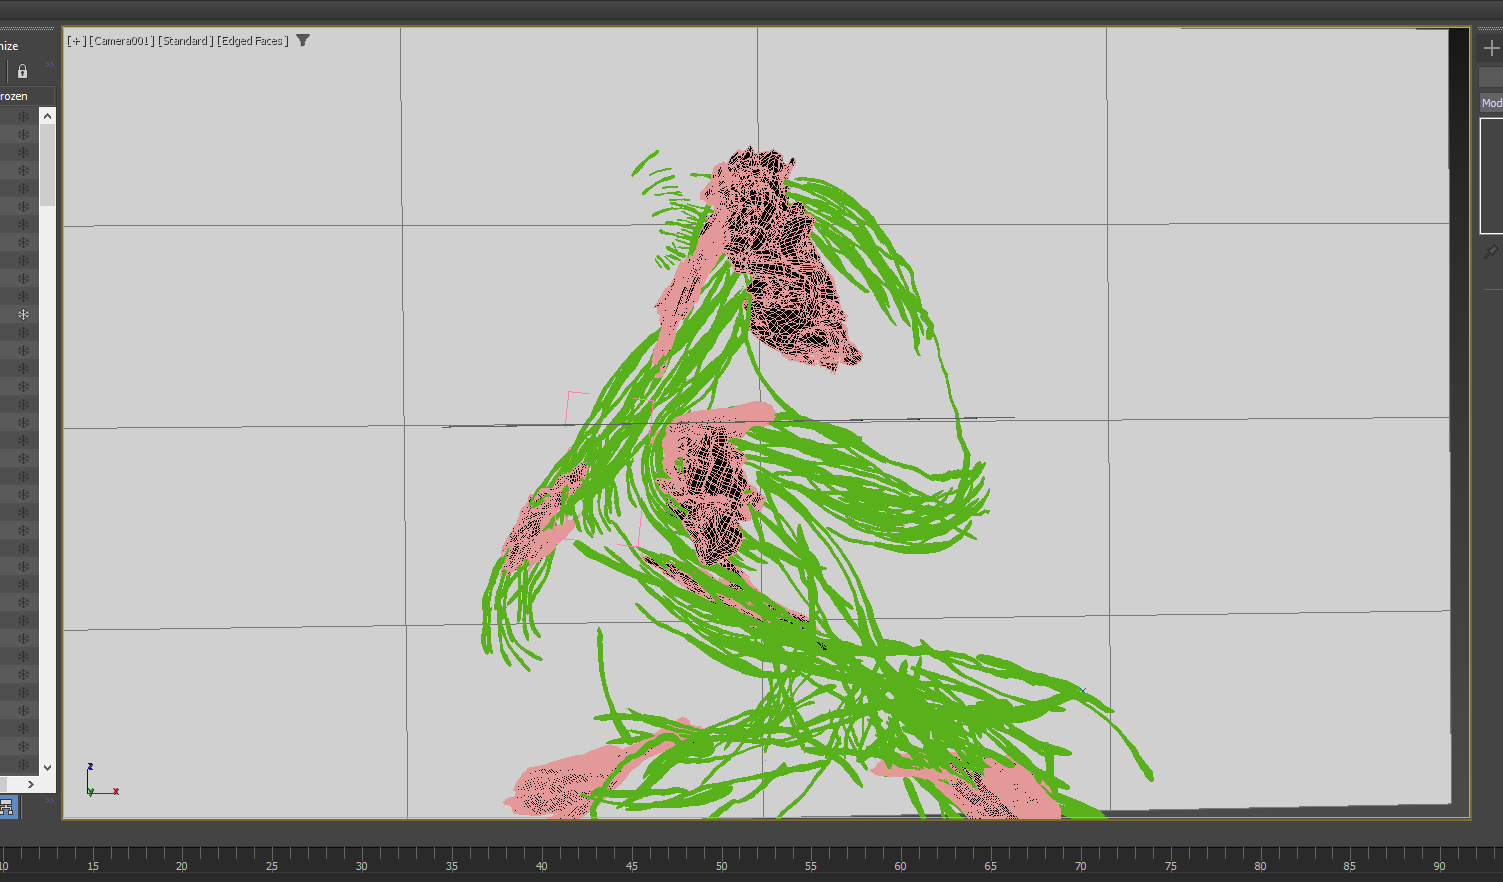
Task: Open the Edged Faces per-view menu
Action: pos(253,41)
